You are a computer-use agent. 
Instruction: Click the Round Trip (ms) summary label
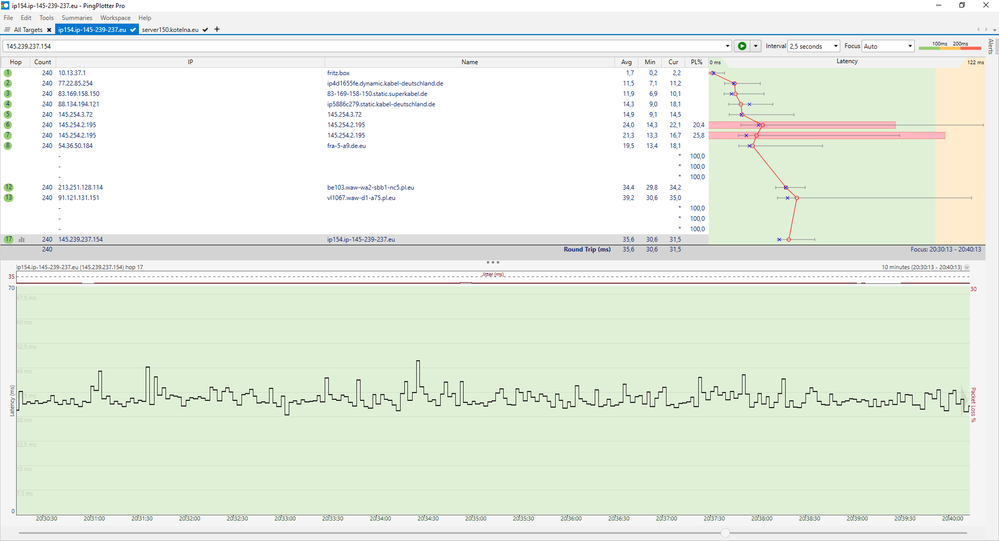click(587, 249)
